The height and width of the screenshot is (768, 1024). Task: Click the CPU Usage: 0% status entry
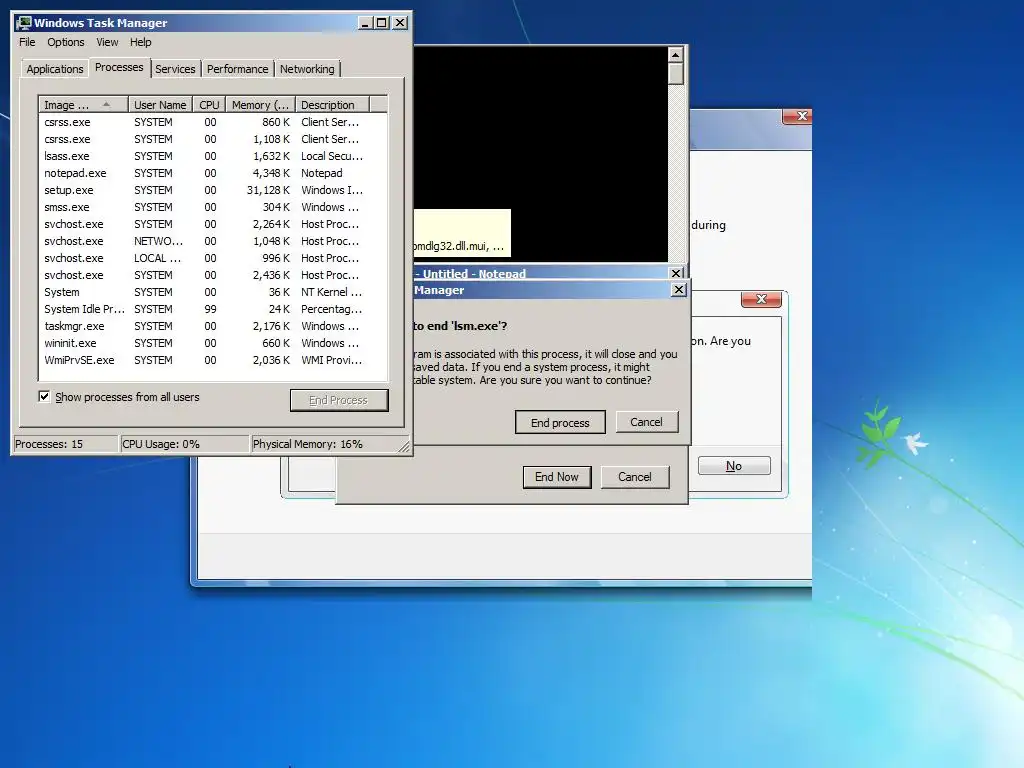(x=185, y=444)
